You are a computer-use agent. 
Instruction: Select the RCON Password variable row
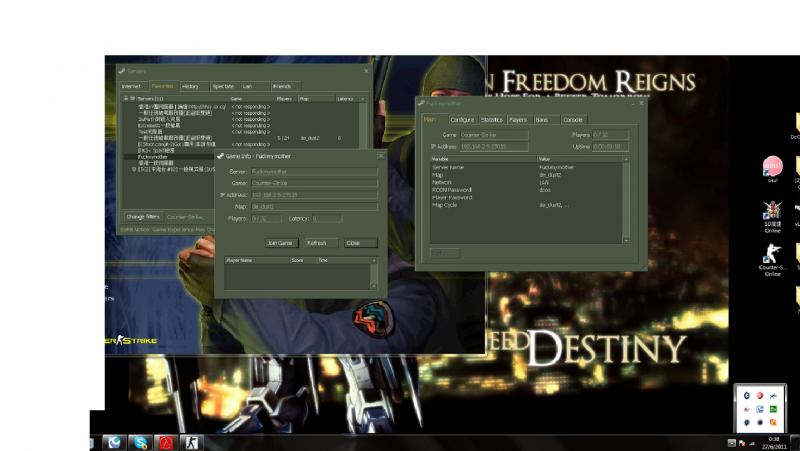pyautogui.click(x=526, y=190)
